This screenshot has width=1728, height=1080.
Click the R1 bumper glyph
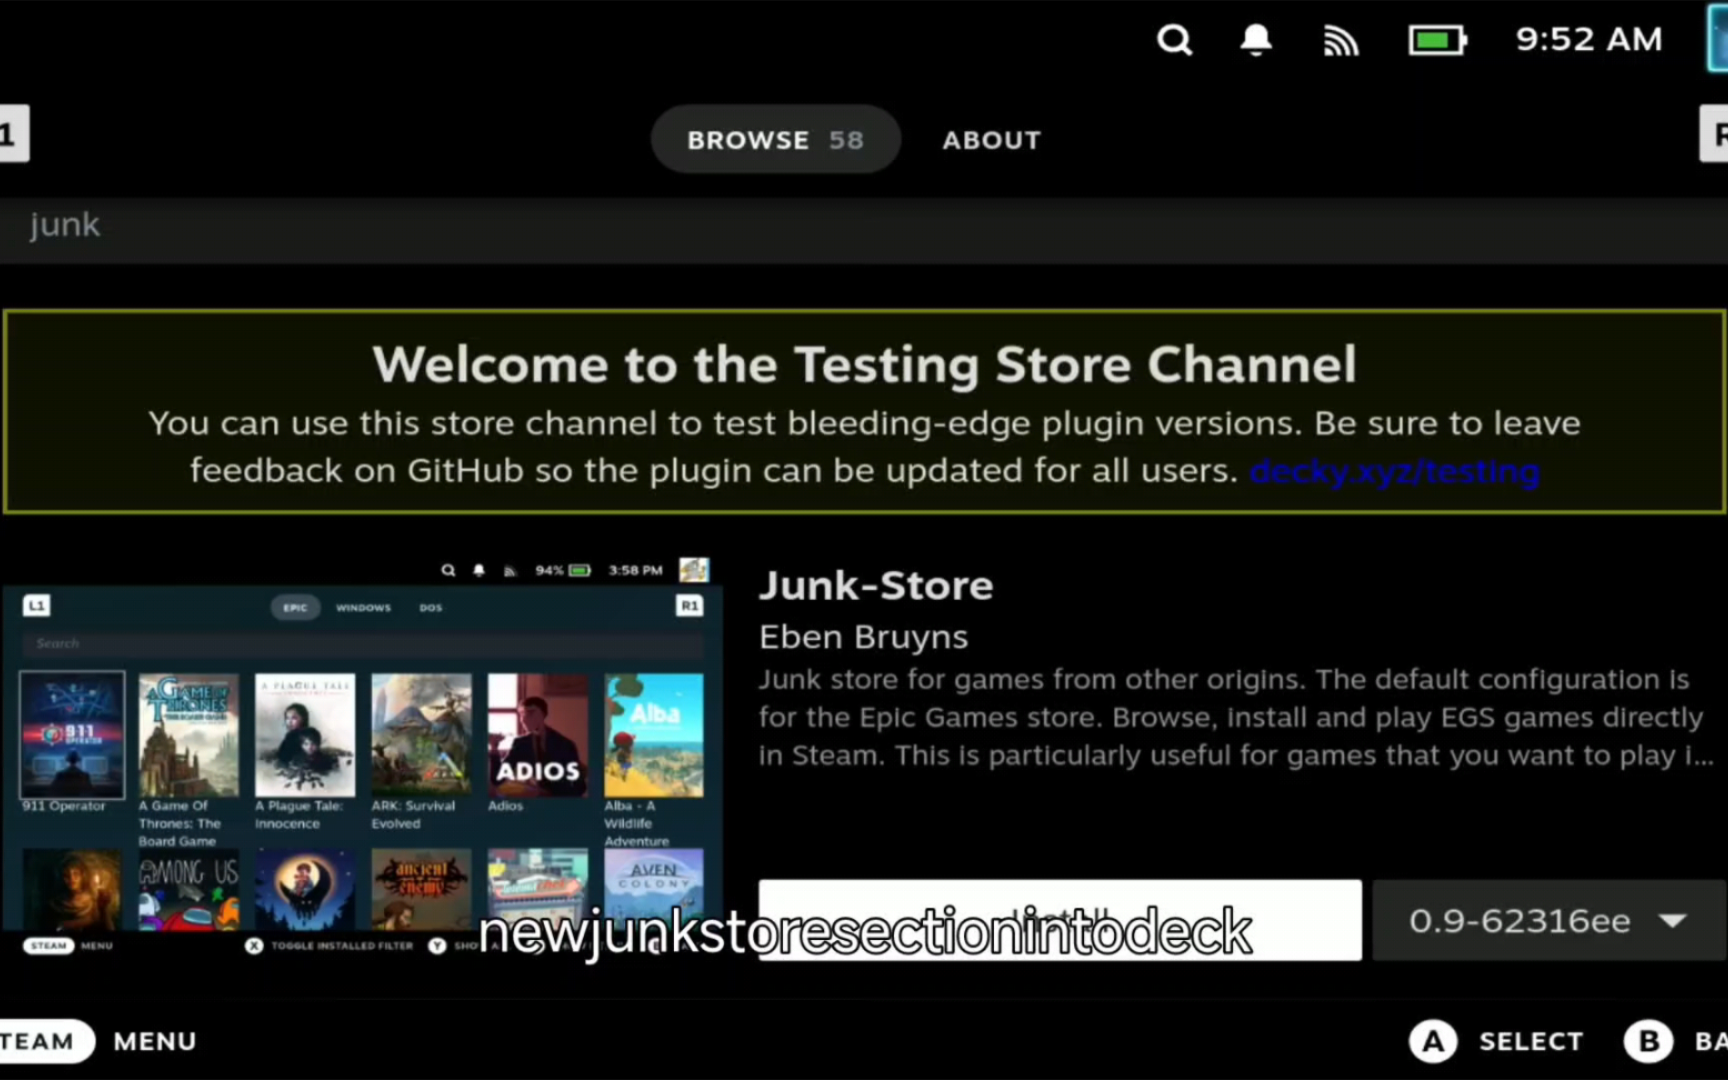(x=1714, y=134)
